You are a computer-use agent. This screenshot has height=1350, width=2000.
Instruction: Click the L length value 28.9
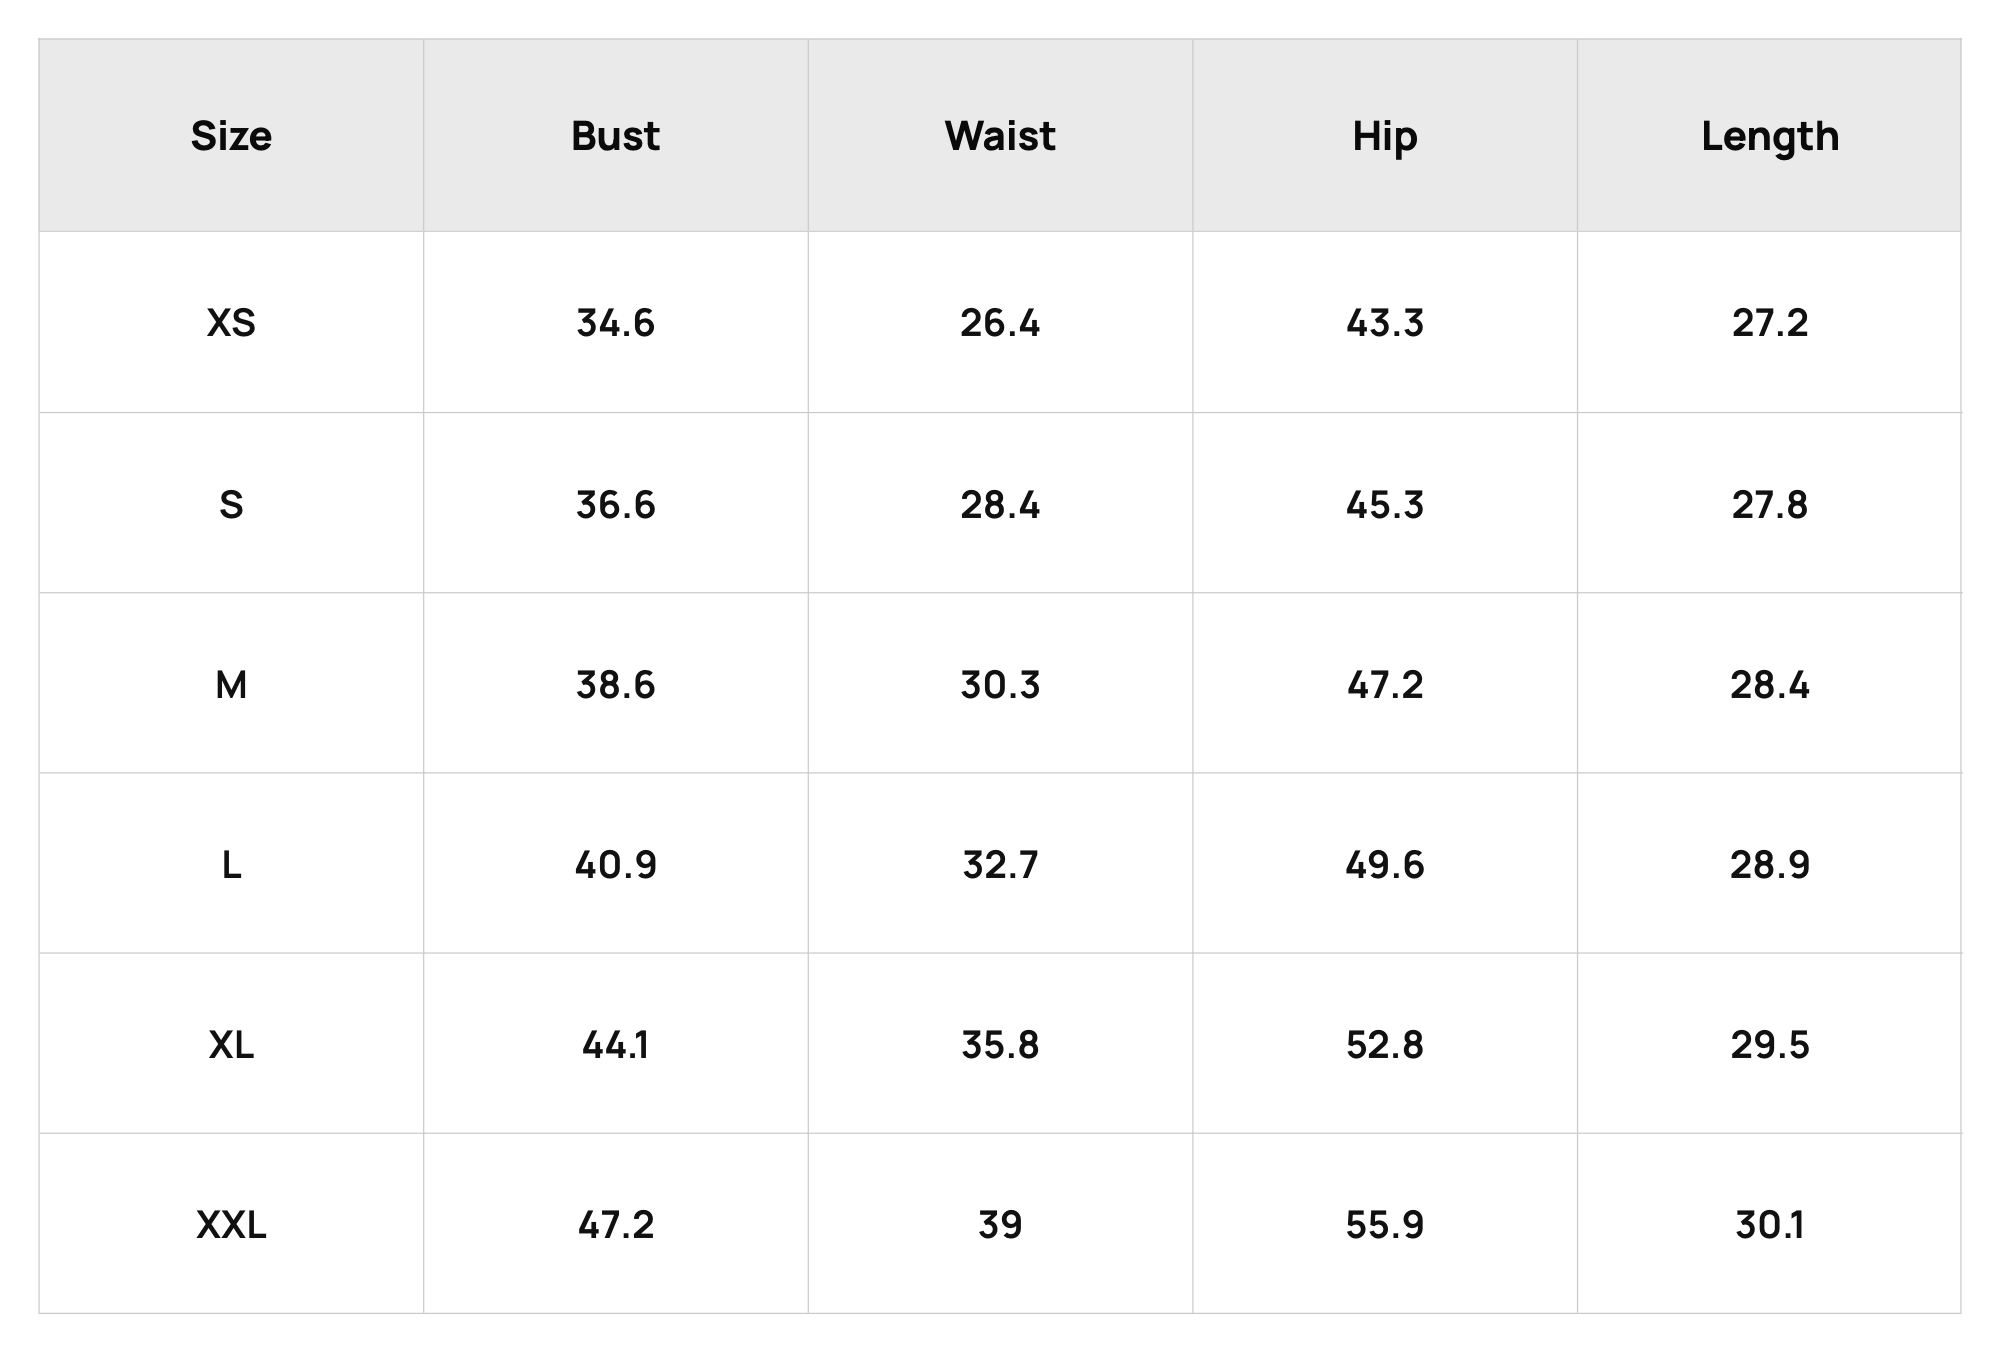[x=1770, y=865]
